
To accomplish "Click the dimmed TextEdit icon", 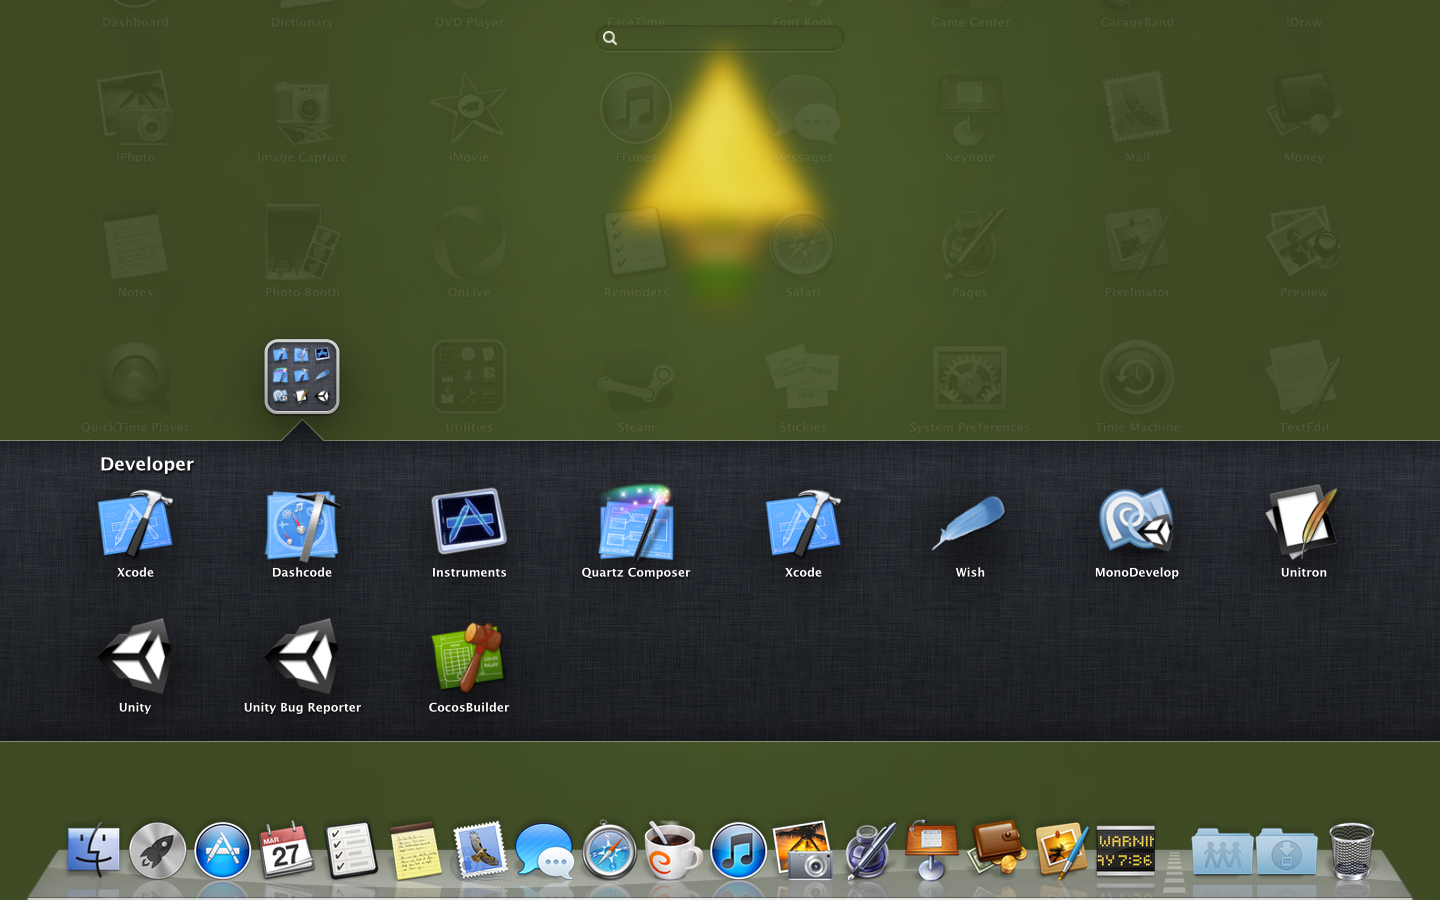I will (x=1304, y=378).
